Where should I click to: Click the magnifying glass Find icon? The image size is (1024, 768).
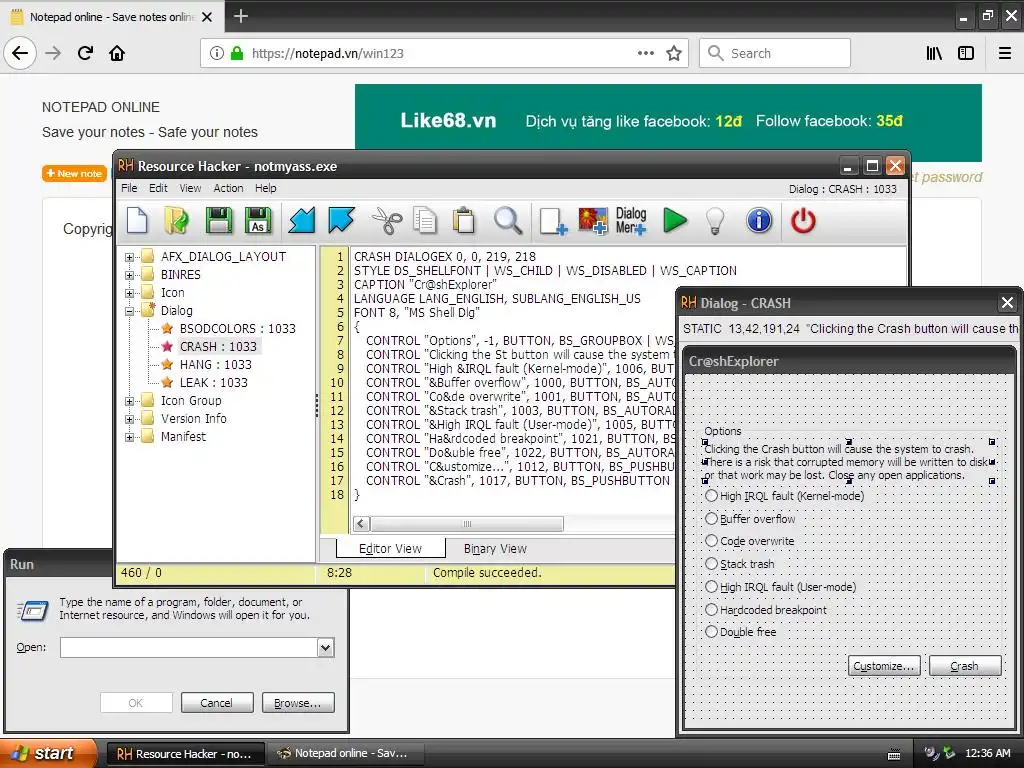[x=507, y=221]
